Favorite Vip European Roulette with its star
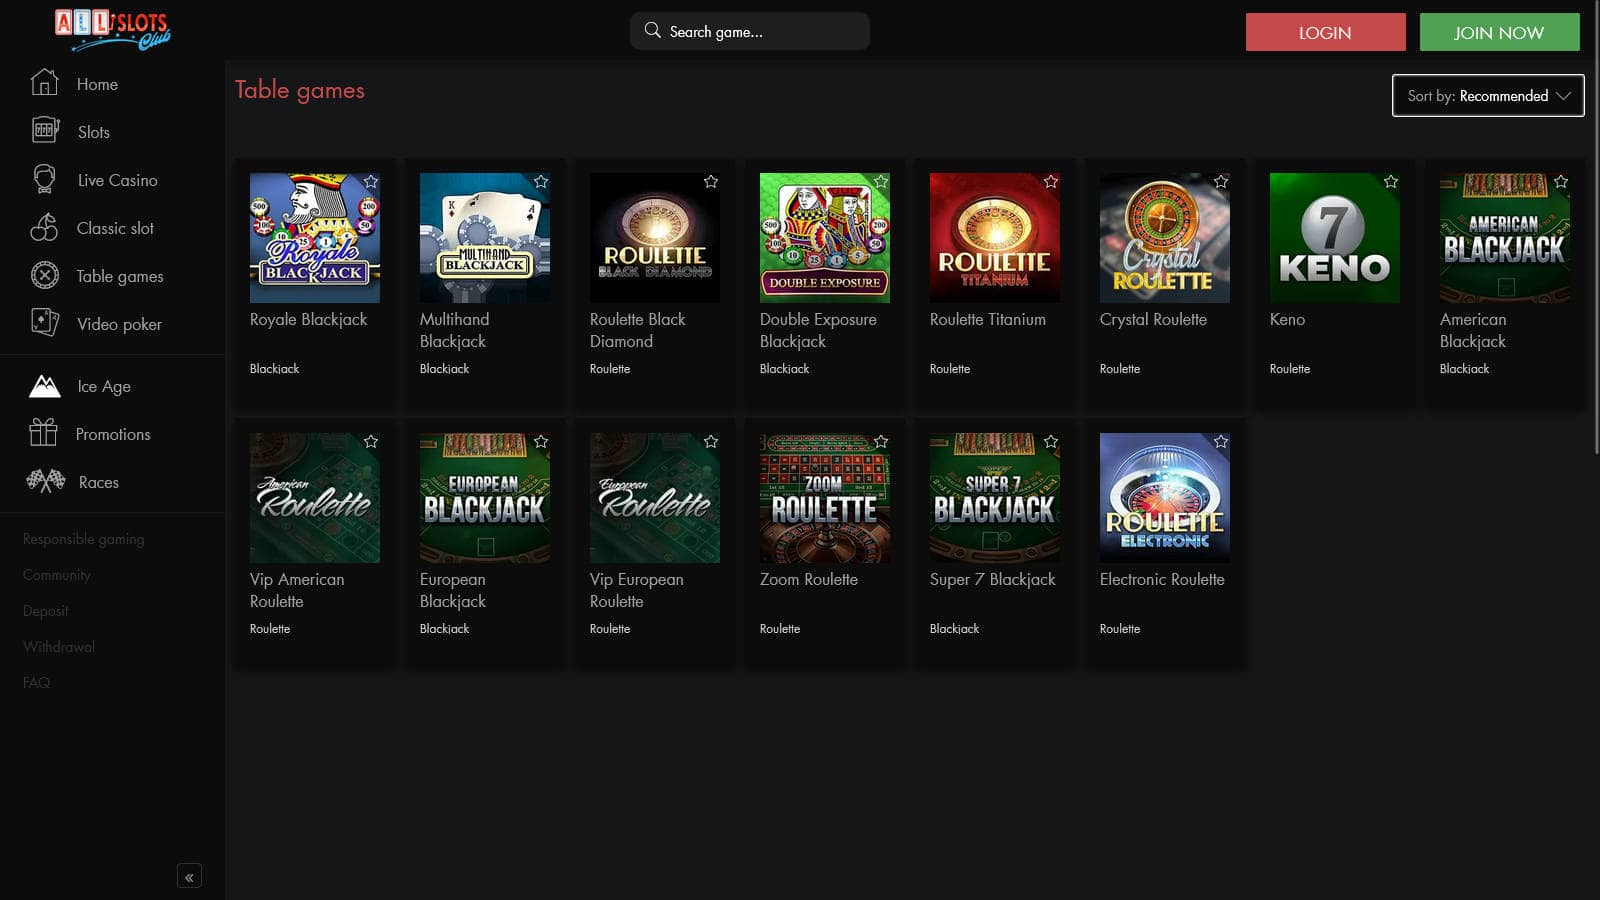Screen dimensions: 1600x900 click(x=711, y=442)
